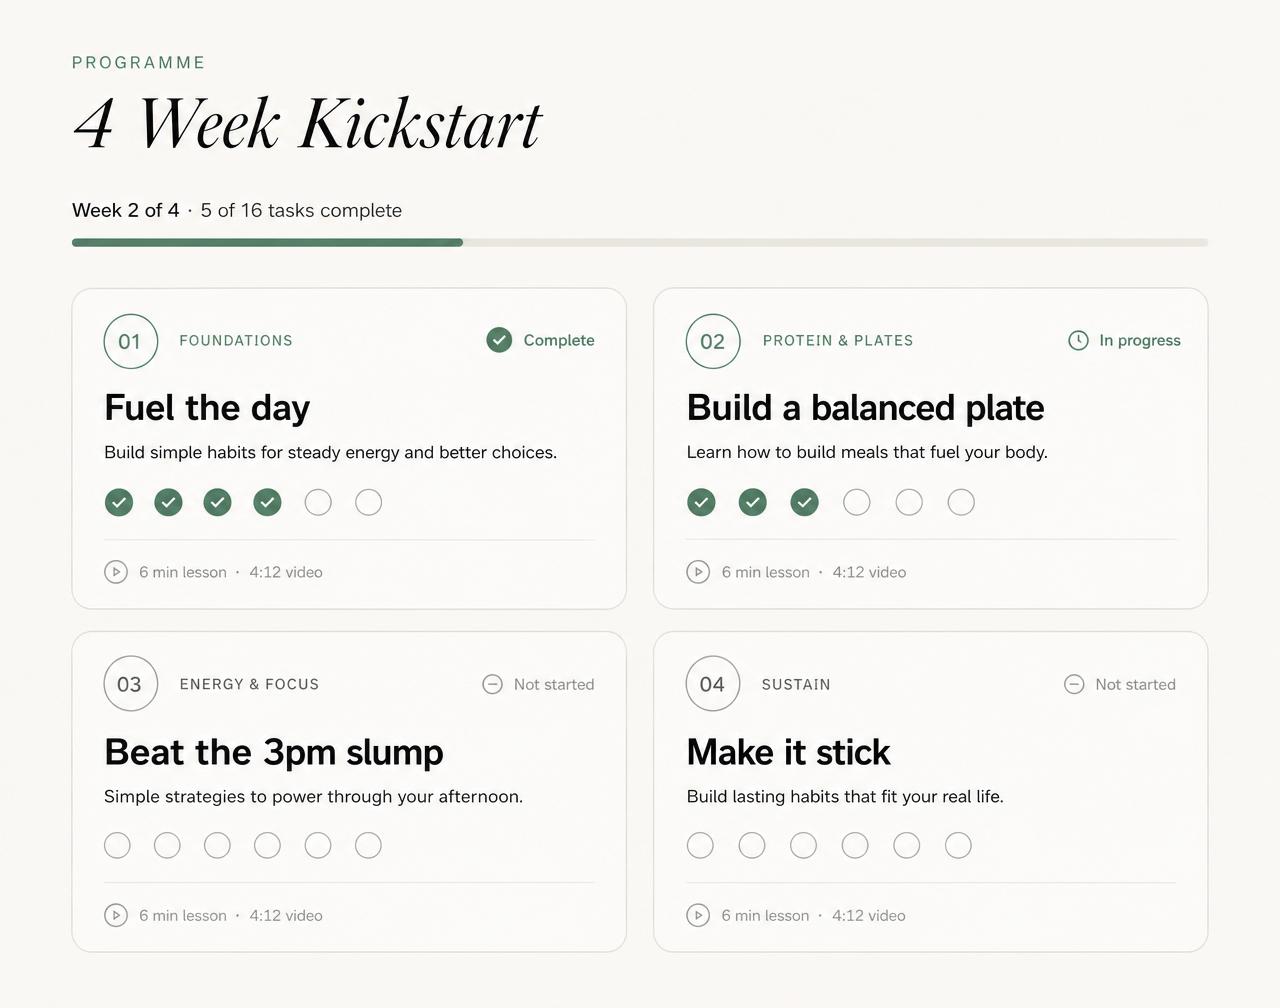
Task: Click the In progress status label
Action: tap(1140, 340)
